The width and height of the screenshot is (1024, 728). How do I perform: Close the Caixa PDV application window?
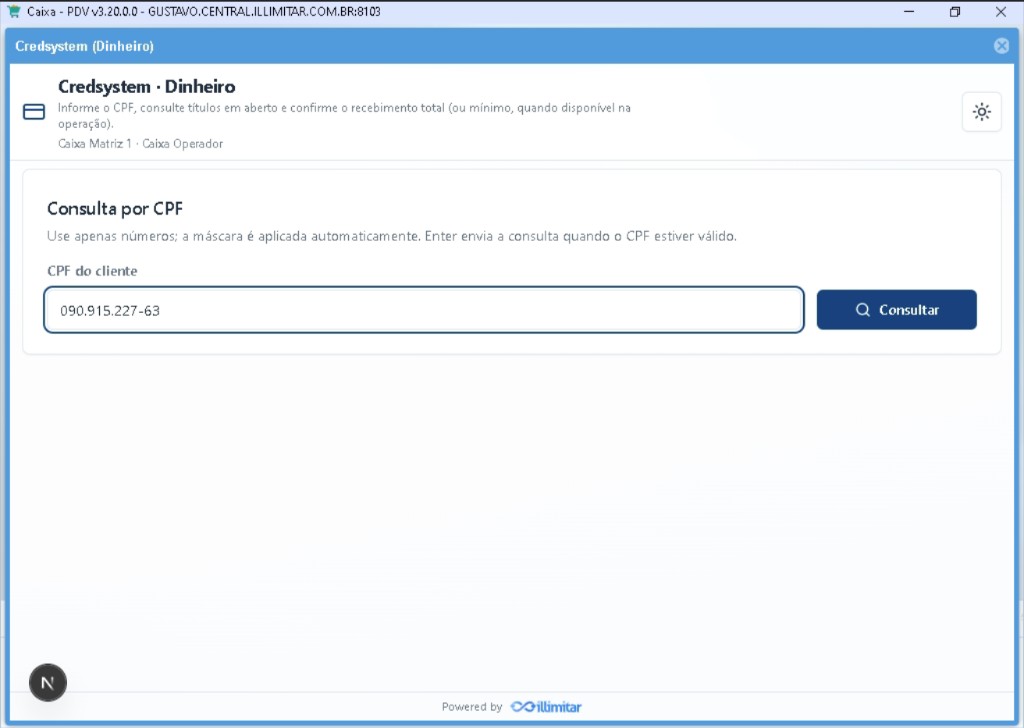tap(1000, 12)
